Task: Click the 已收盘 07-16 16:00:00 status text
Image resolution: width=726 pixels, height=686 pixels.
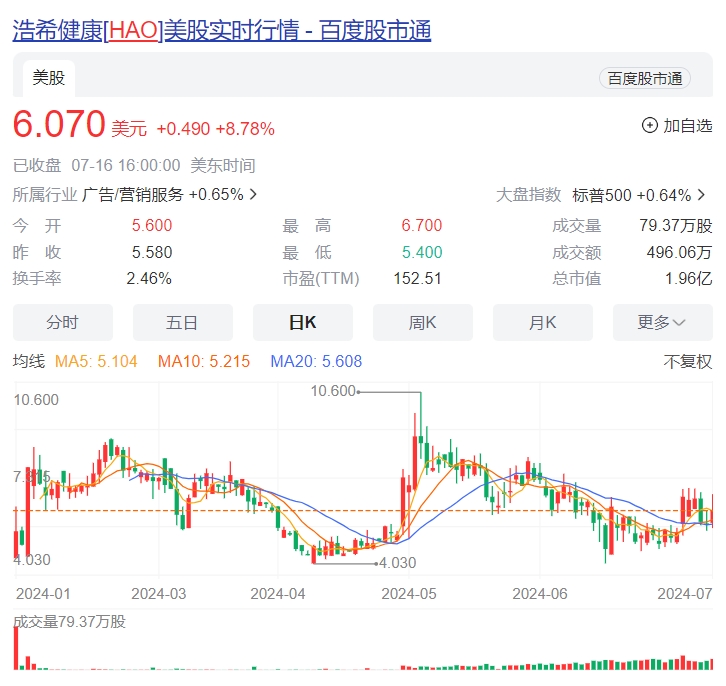Action: pyautogui.click(x=96, y=165)
